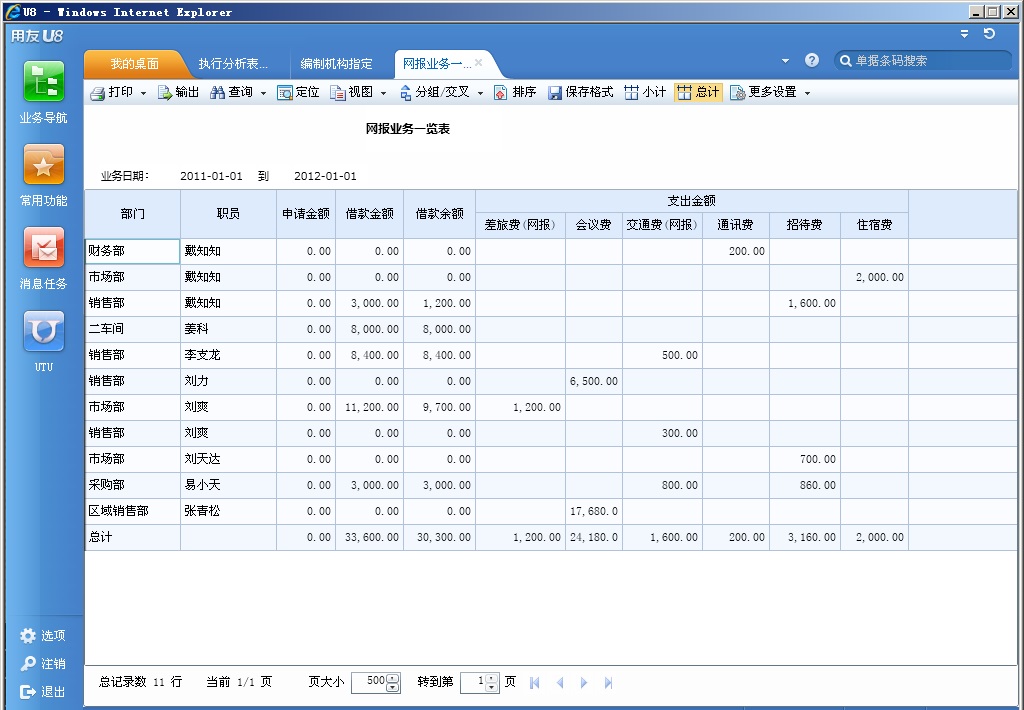Click the 33,600.00 total loan cell
The height and width of the screenshot is (710, 1024).
coord(370,538)
